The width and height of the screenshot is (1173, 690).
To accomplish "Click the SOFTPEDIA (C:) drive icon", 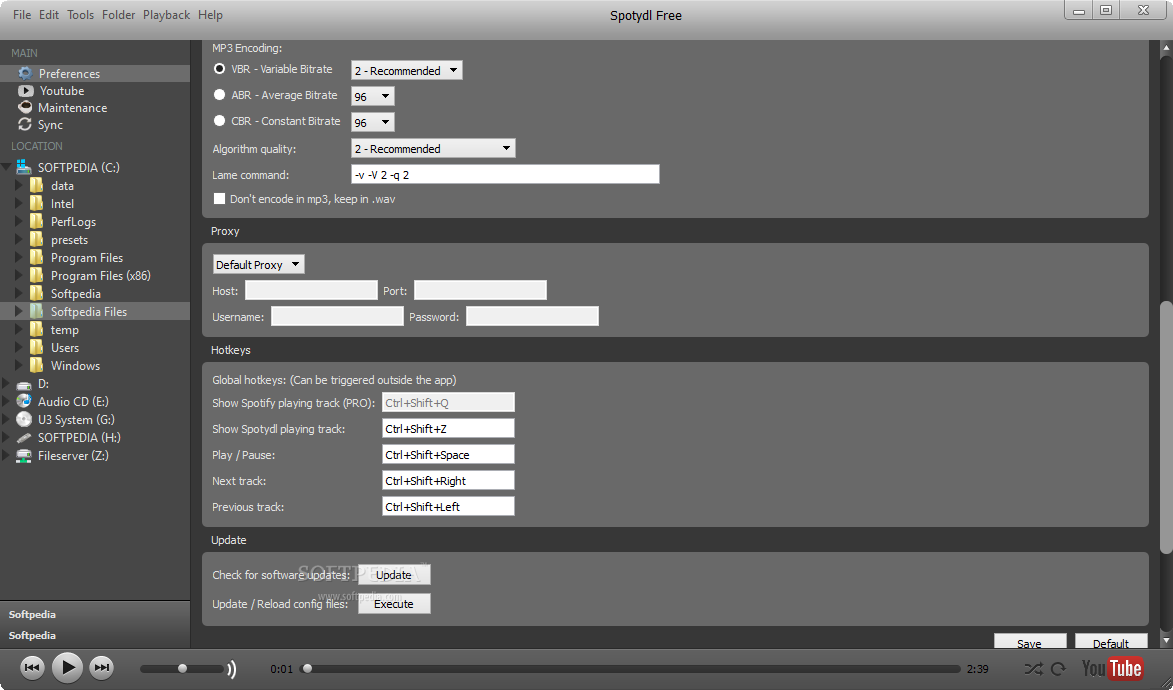I will click(x=24, y=167).
